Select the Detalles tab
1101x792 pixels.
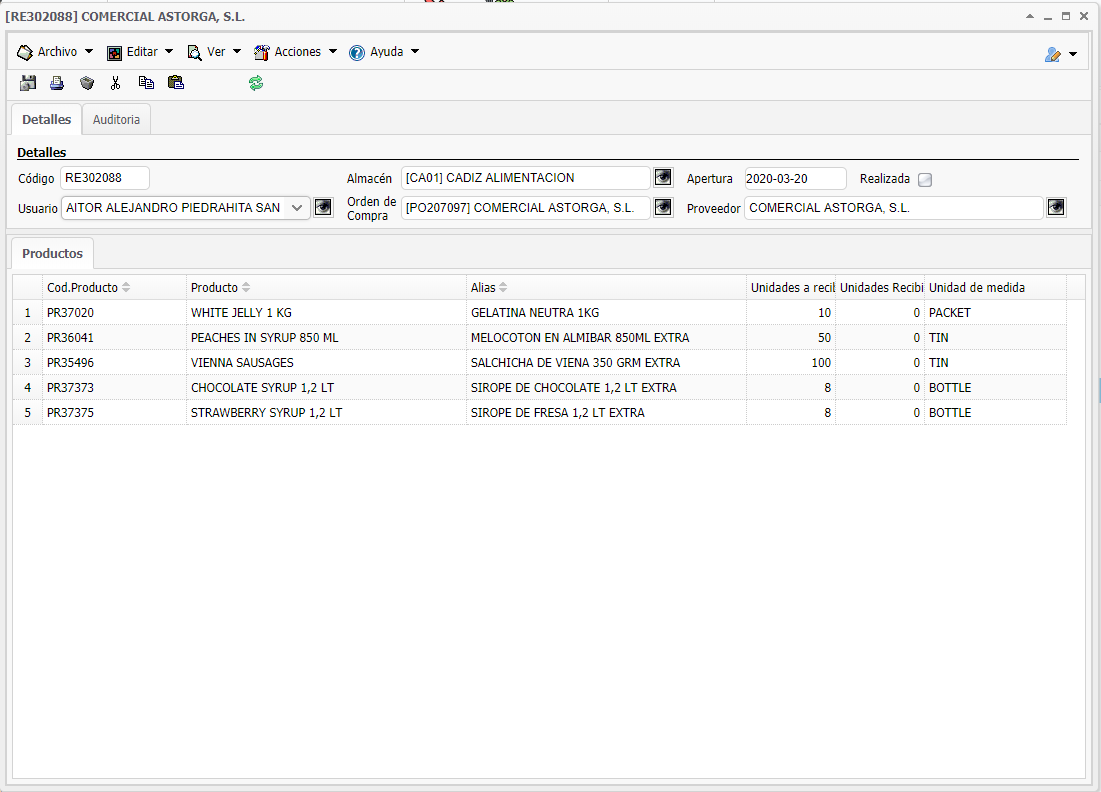tap(46, 119)
